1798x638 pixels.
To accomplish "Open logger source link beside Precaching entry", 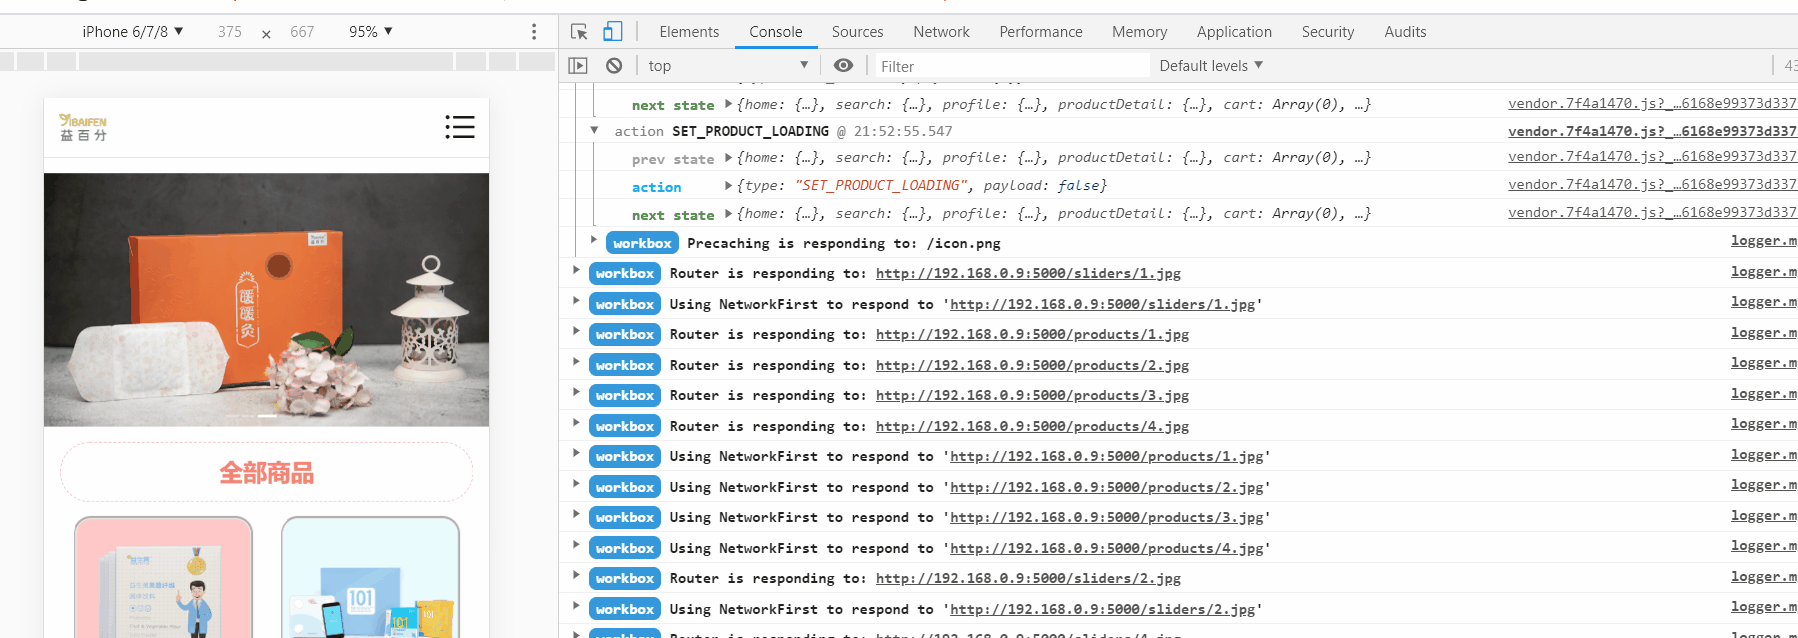I will pyautogui.click(x=1764, y=240).
